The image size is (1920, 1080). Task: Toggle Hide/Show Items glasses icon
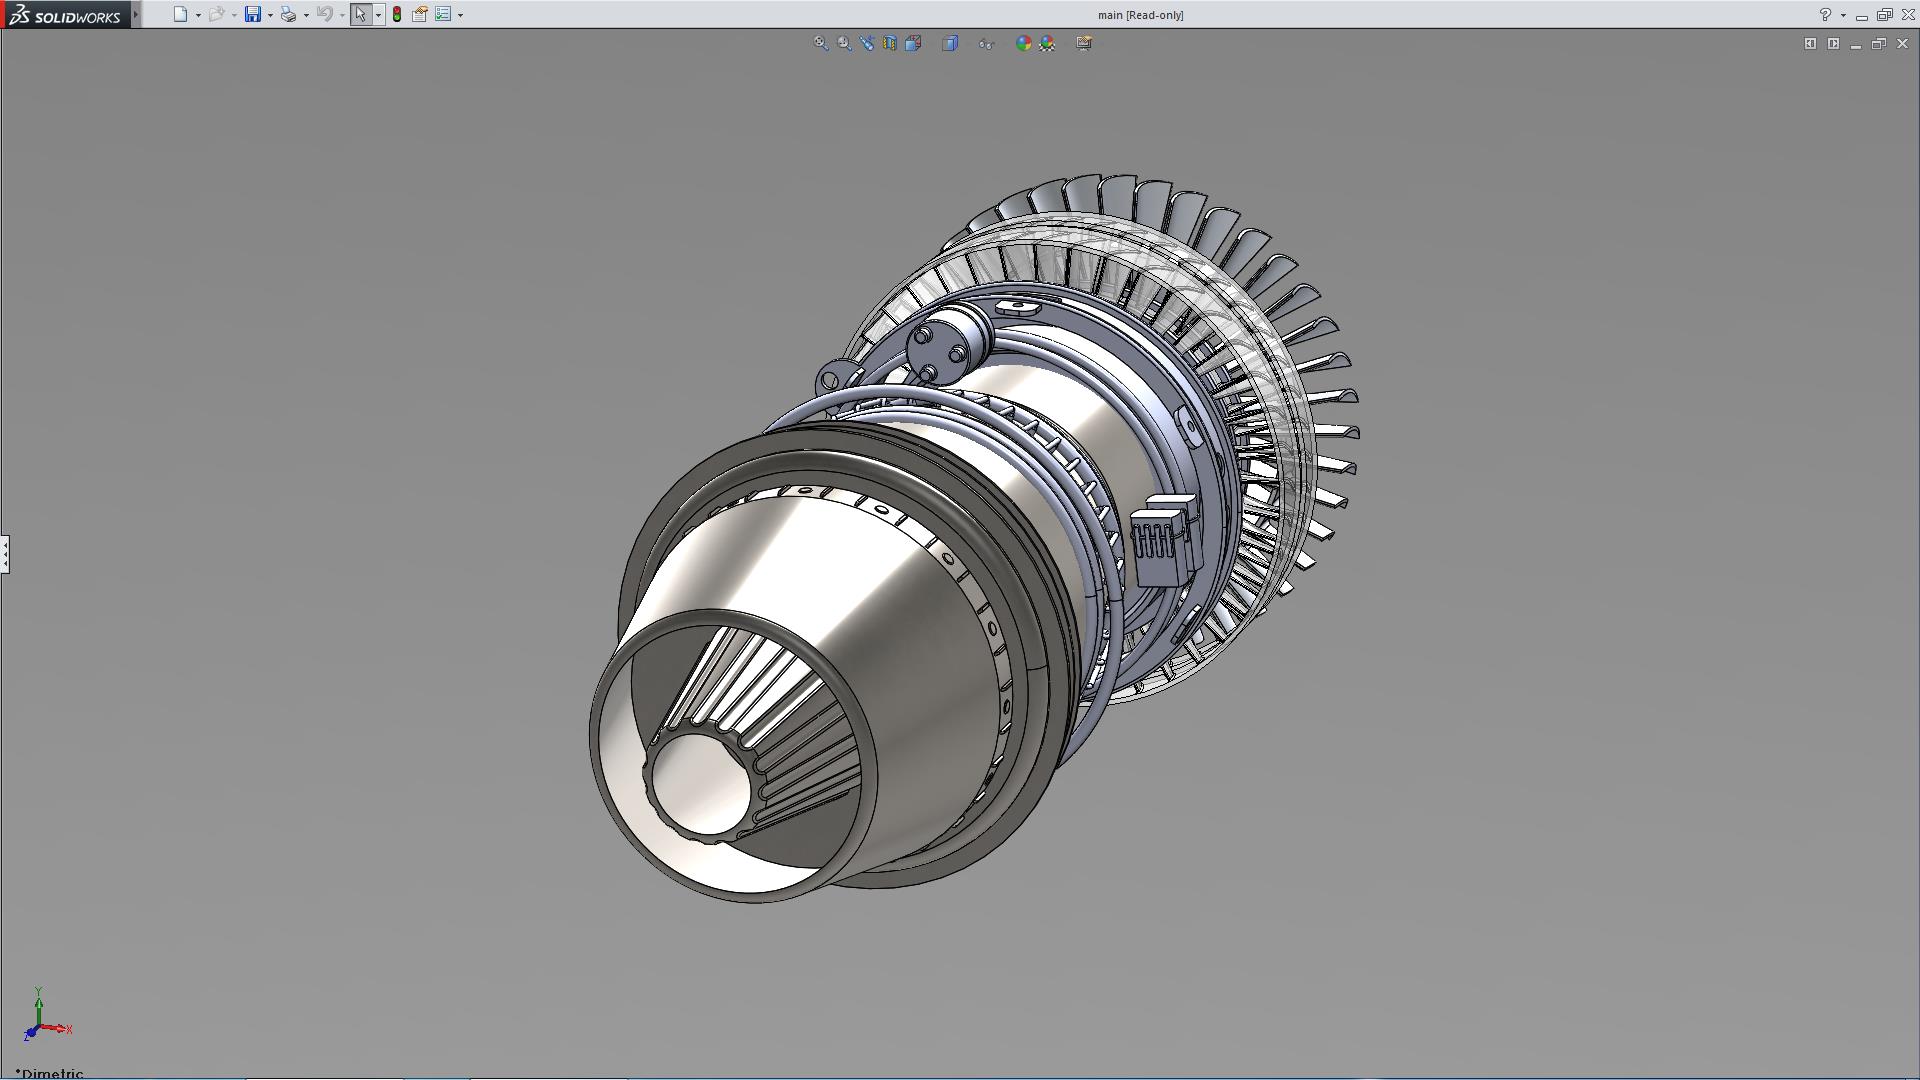click(986, 43)
